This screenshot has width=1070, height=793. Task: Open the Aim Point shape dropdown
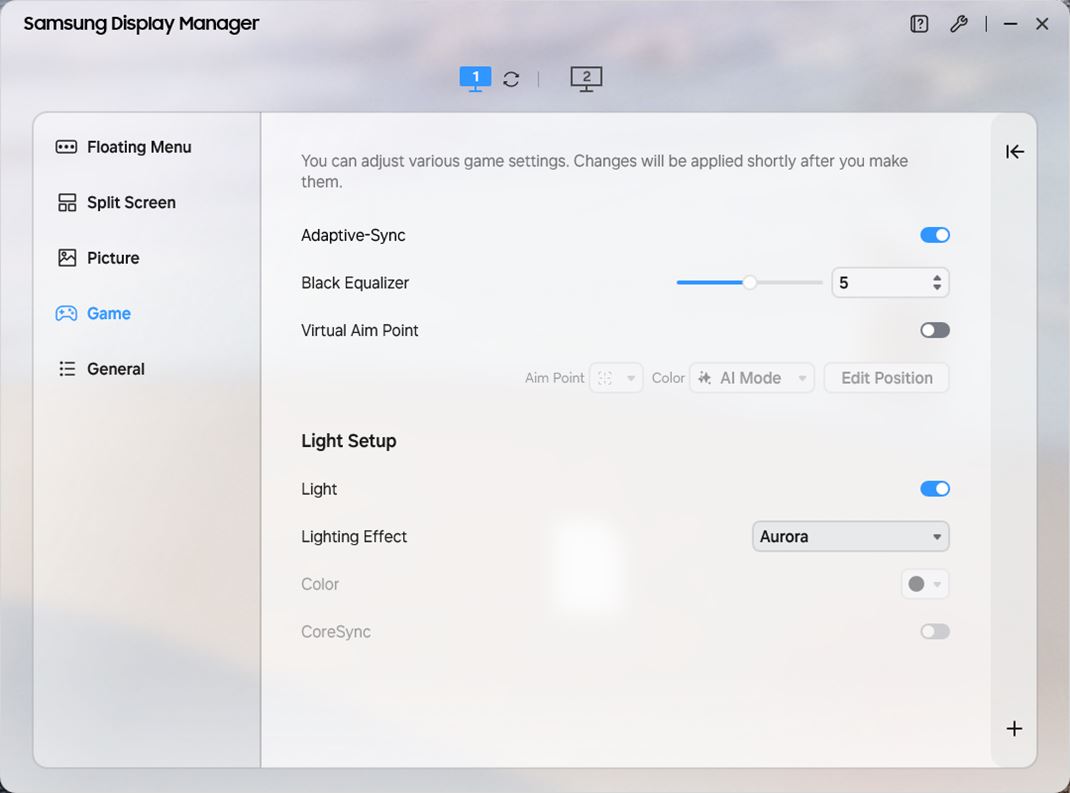tap(616, 377)
